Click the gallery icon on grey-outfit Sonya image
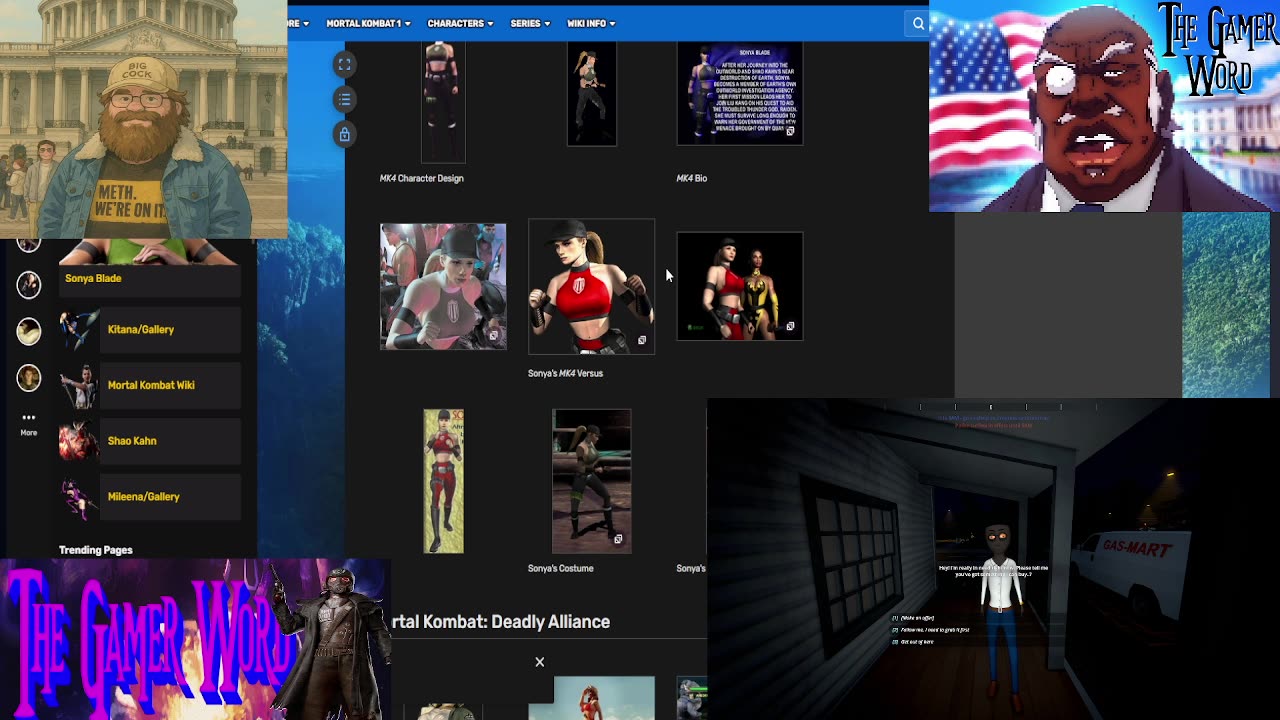This screenshot has height=720, width=1280. click(x=493, y=336)
